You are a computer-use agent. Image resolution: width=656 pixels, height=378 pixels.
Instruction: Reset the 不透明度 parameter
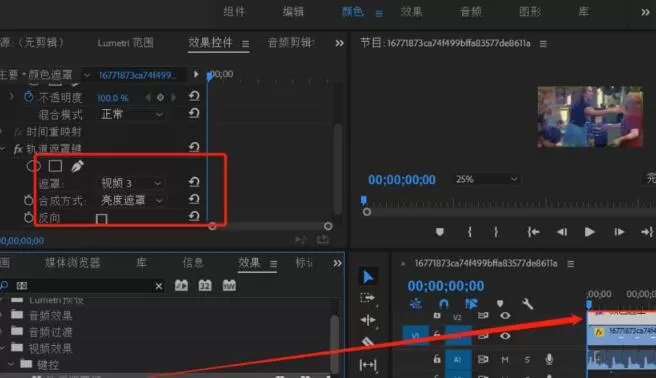click(x=194, y=96)
